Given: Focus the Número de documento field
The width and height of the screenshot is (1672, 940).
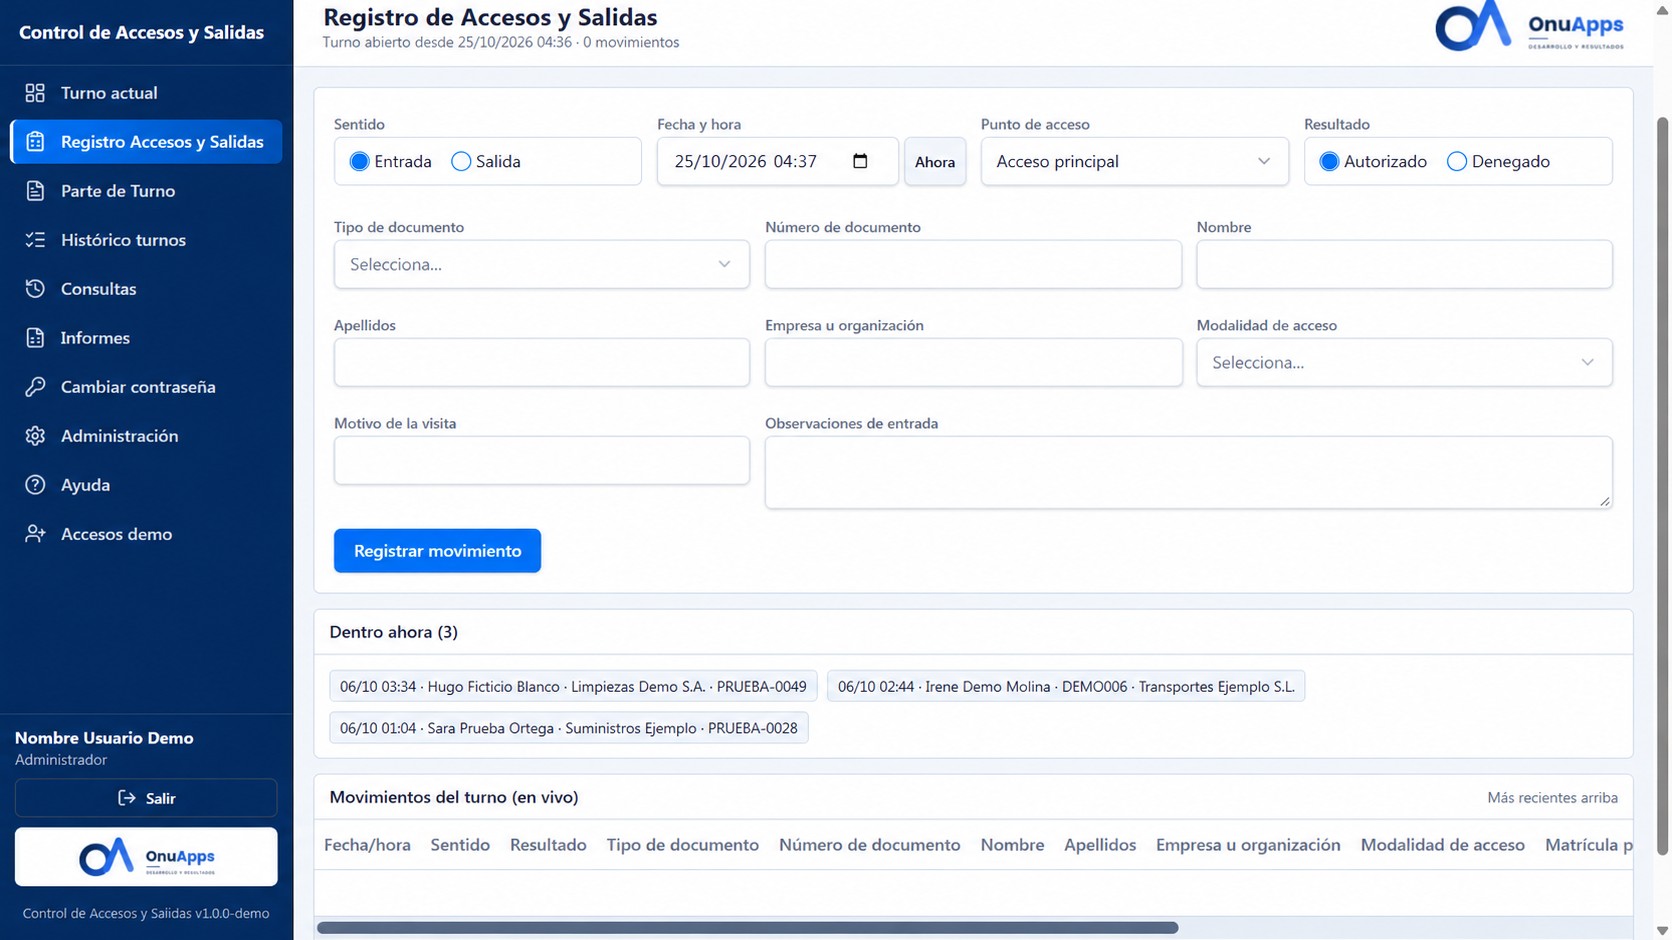Looking at the screenshot, I should pyautogui.click(x=973, y=264).
